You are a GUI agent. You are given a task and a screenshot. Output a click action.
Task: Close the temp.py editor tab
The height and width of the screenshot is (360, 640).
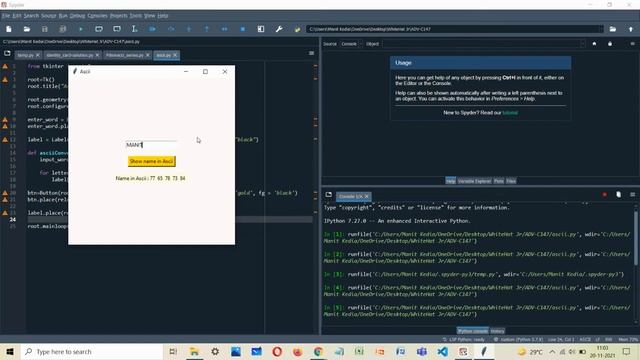(x=38, y=55)
